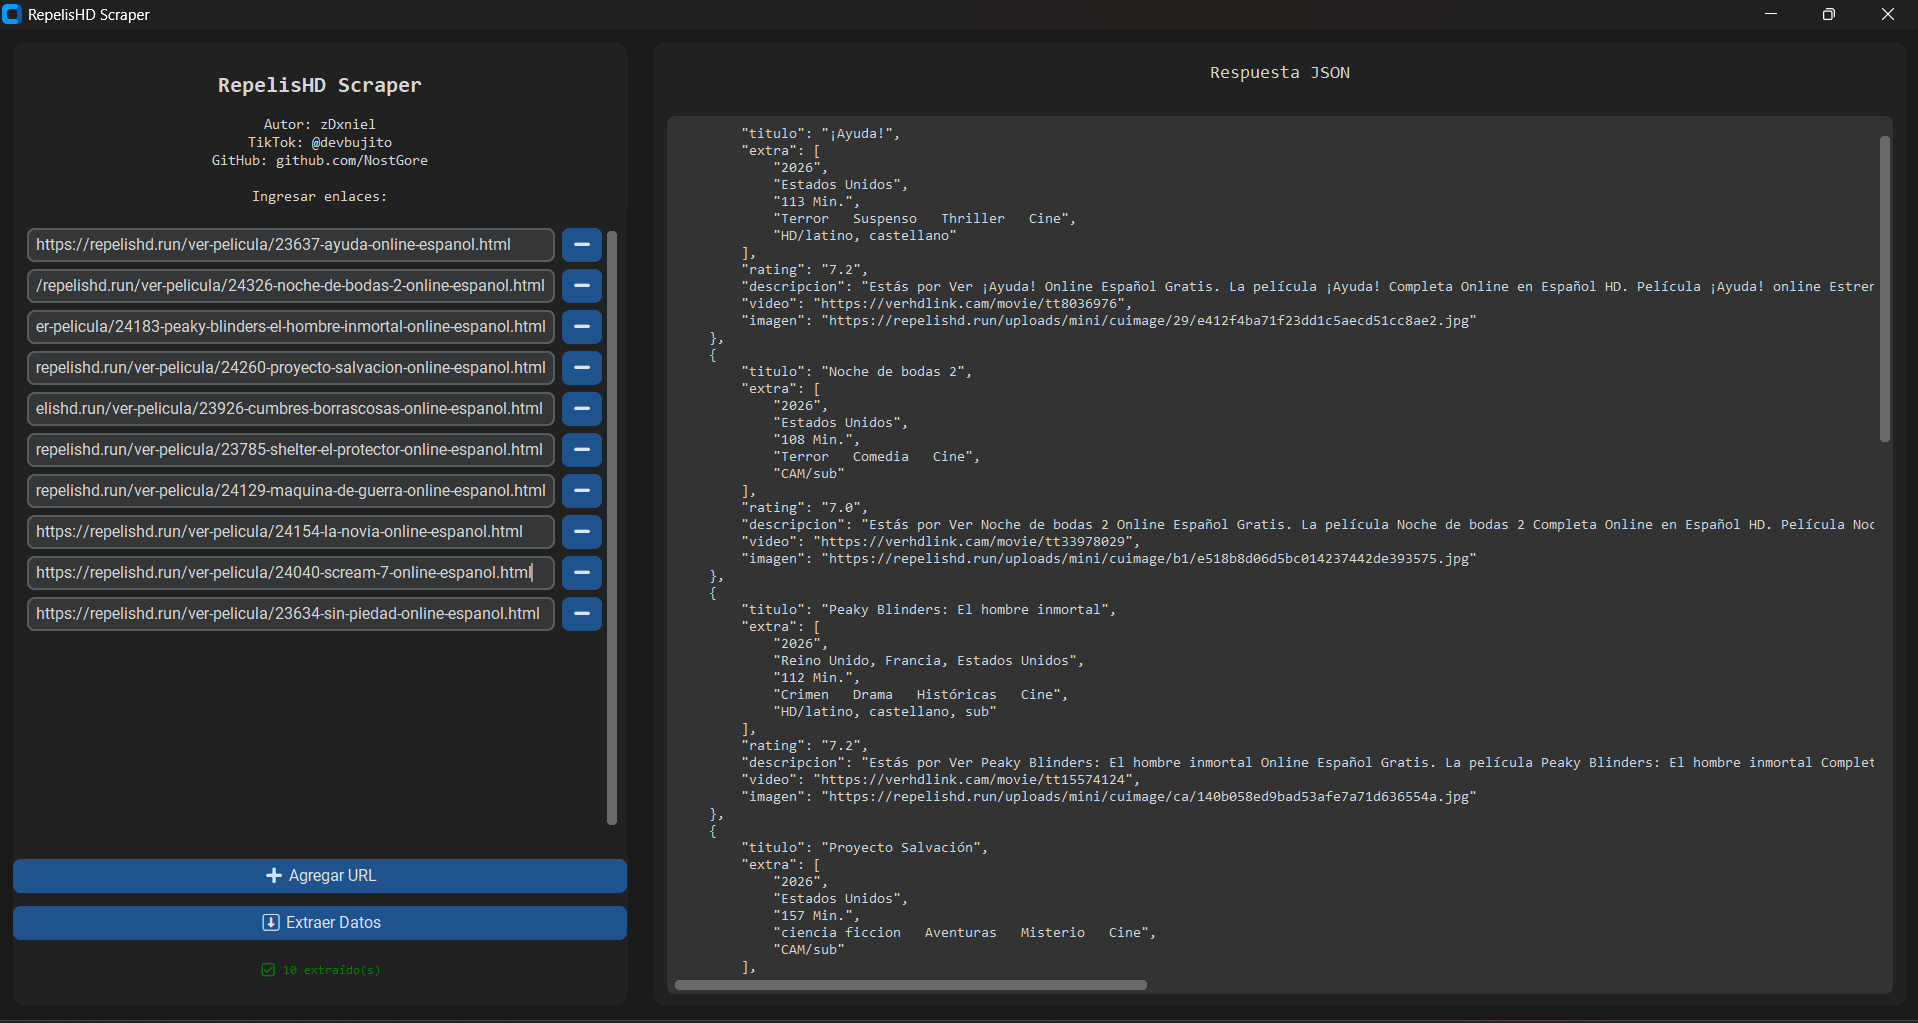Click the "titulo": "¡Ayuda!" JSON line
Screen dimensions: 1918x1023
[820, 134]
